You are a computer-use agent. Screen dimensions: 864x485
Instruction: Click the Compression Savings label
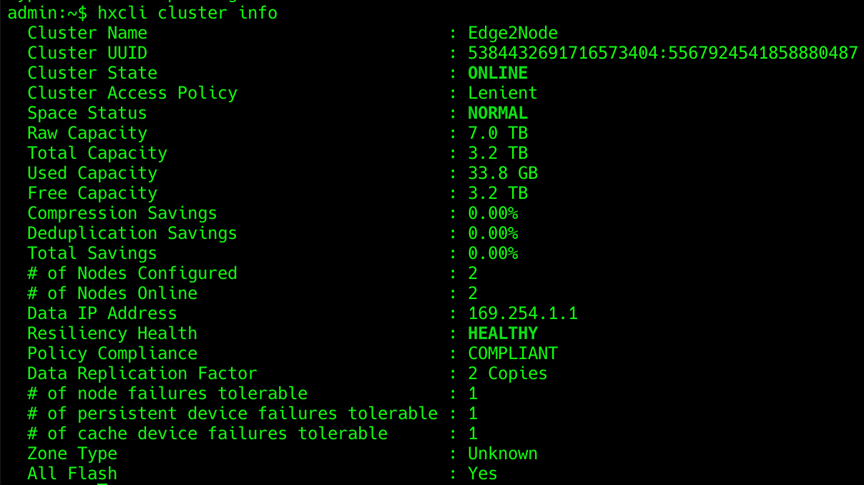click(x=122, y=213)
